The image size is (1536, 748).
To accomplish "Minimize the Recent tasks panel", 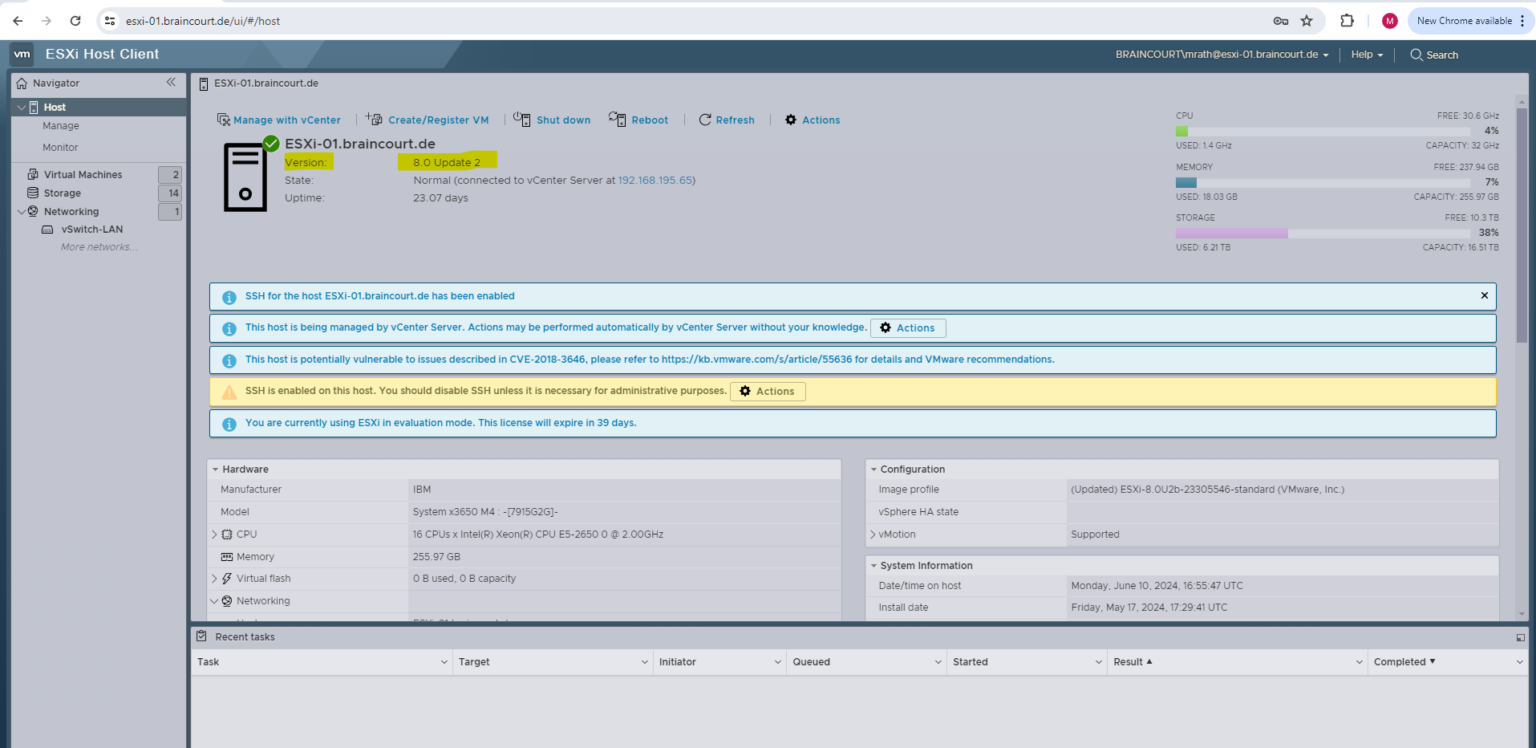I will pos(1520,637).
